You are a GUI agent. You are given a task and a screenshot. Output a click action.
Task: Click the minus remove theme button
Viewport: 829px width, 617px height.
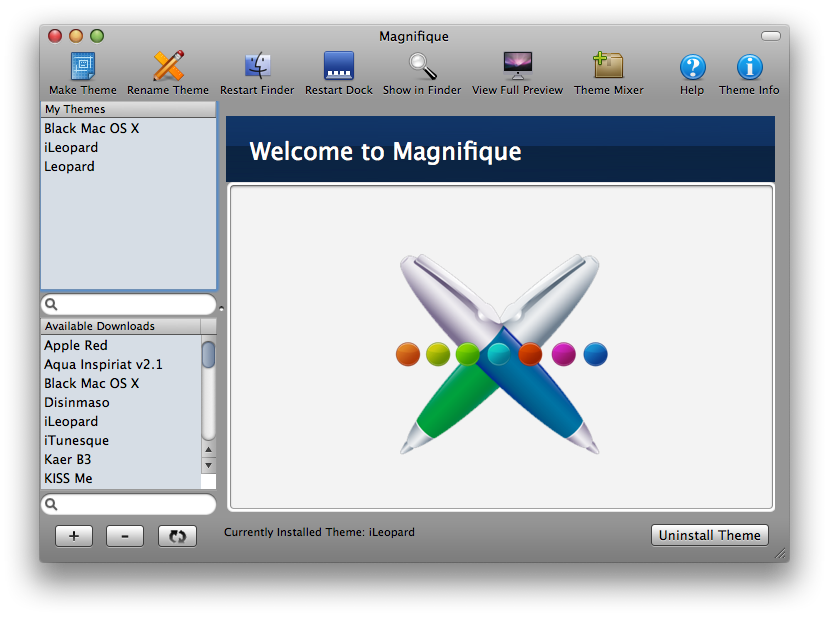125,536
